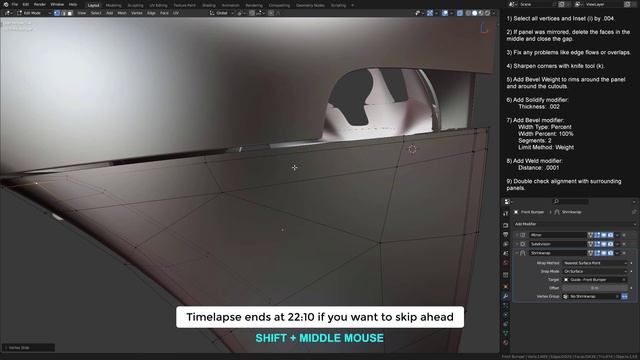Image resolution: width=640 pixels, height=360 pixels.
Task: Toggle Subdivision modifier viewport display
Action: 604,244
